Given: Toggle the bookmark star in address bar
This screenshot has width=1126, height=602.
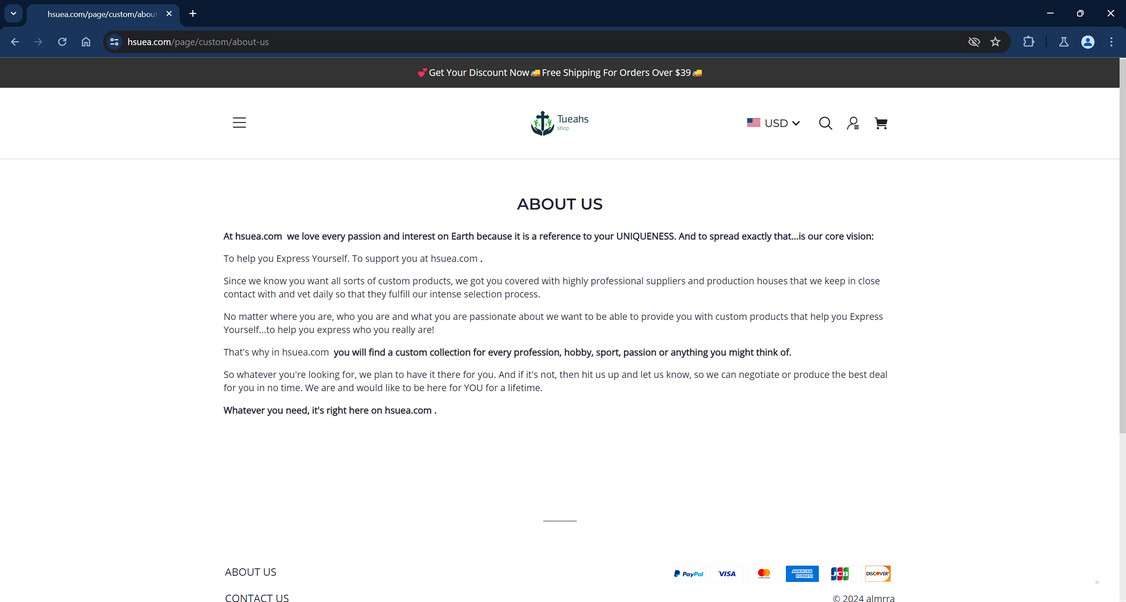Looking at the screenshot, I should click(995, 41).
